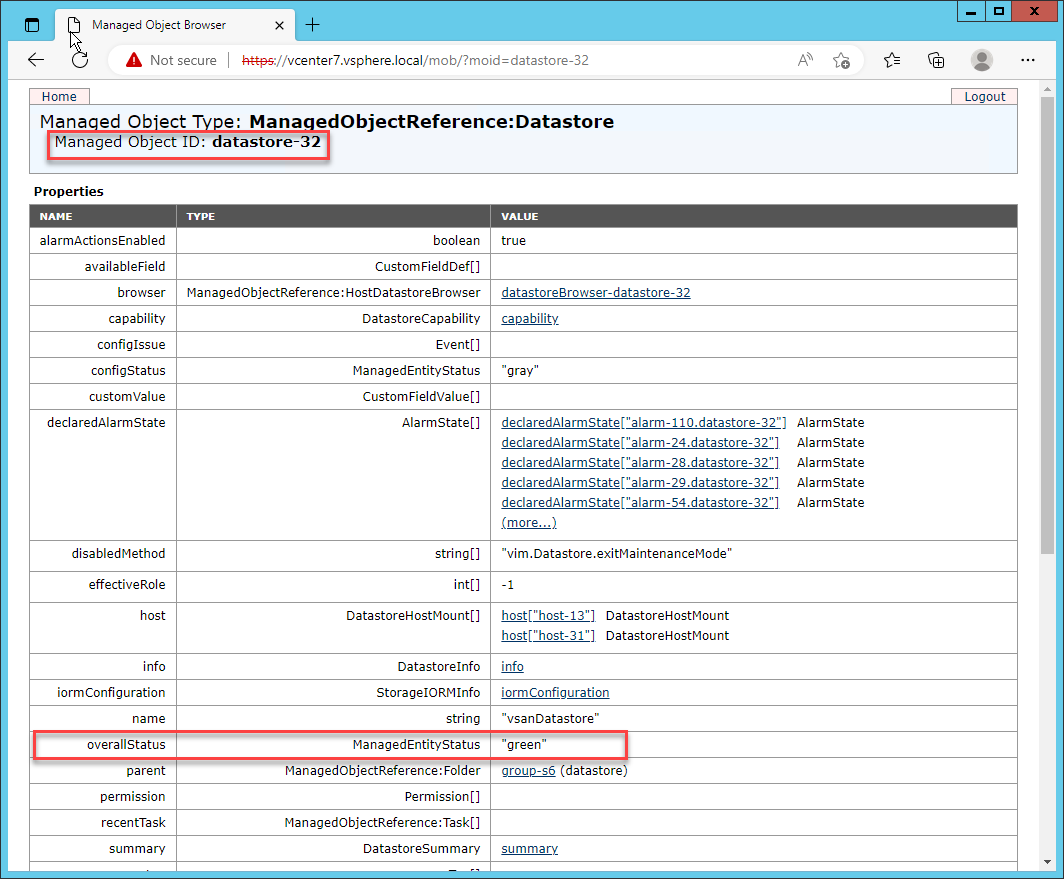Open the tab actions menu icon

point(32,25)
